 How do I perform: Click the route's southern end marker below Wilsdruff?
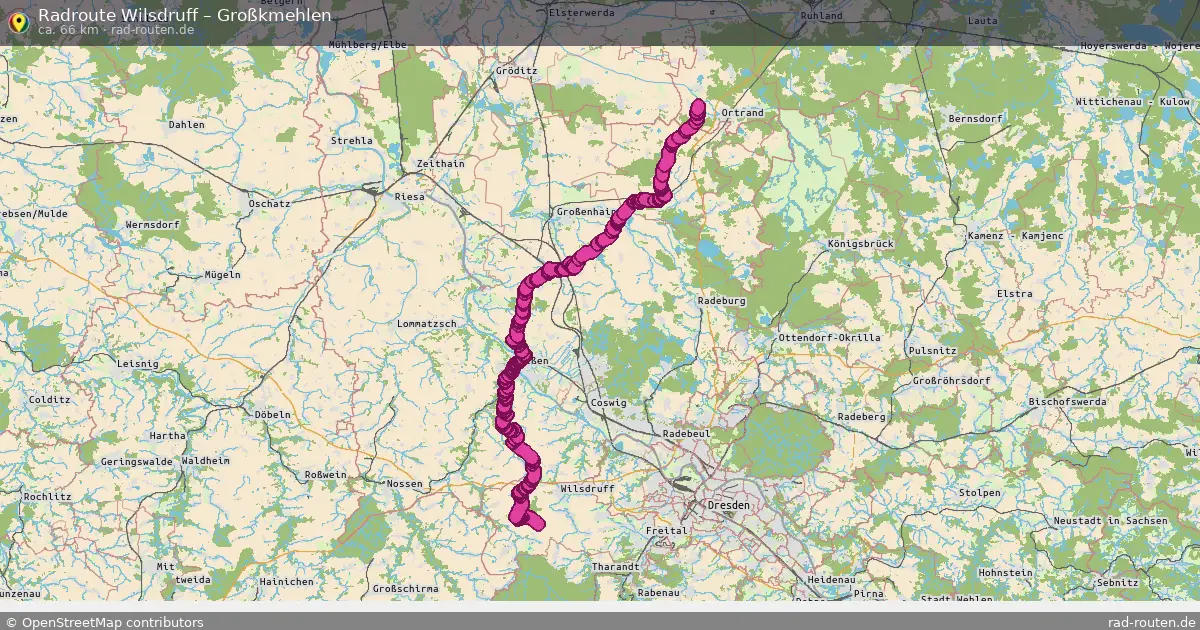(536, 522)
